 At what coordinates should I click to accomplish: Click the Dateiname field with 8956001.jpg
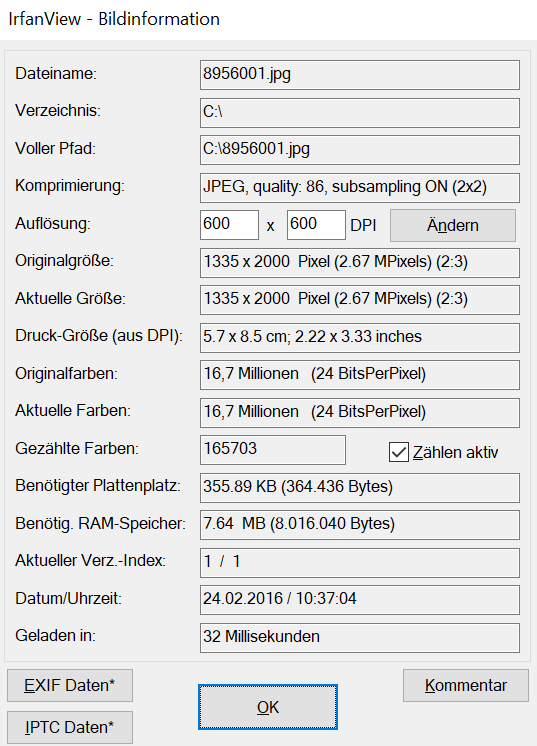pos(360,75)
